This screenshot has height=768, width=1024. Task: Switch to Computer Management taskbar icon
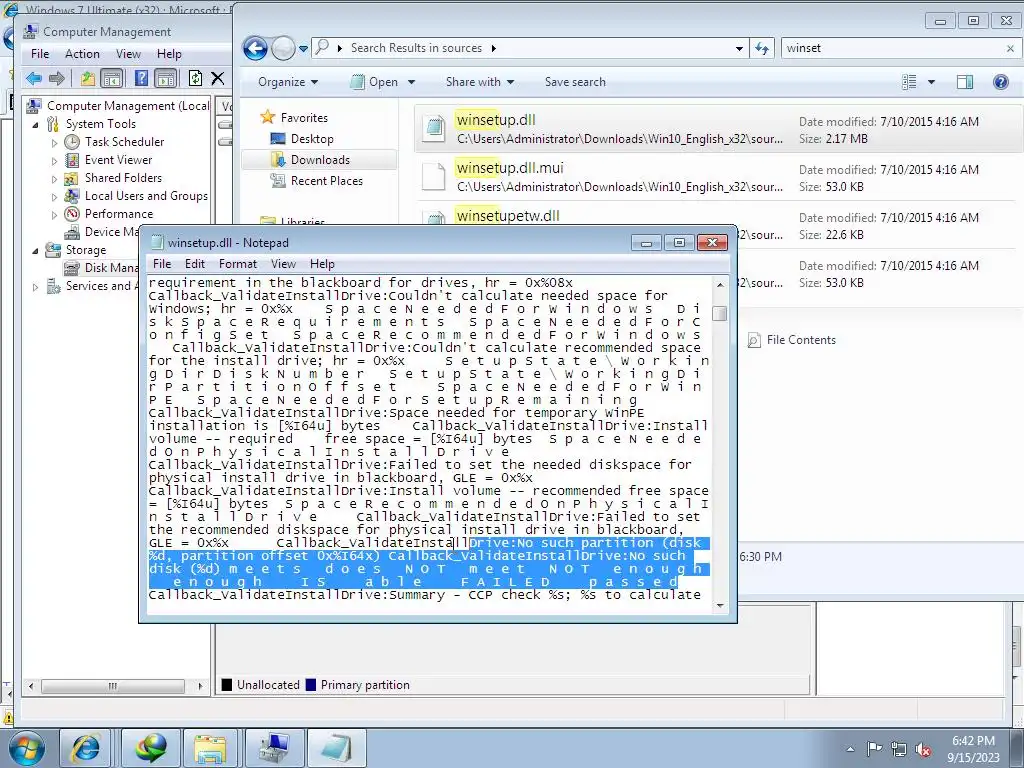coord(274,748)
